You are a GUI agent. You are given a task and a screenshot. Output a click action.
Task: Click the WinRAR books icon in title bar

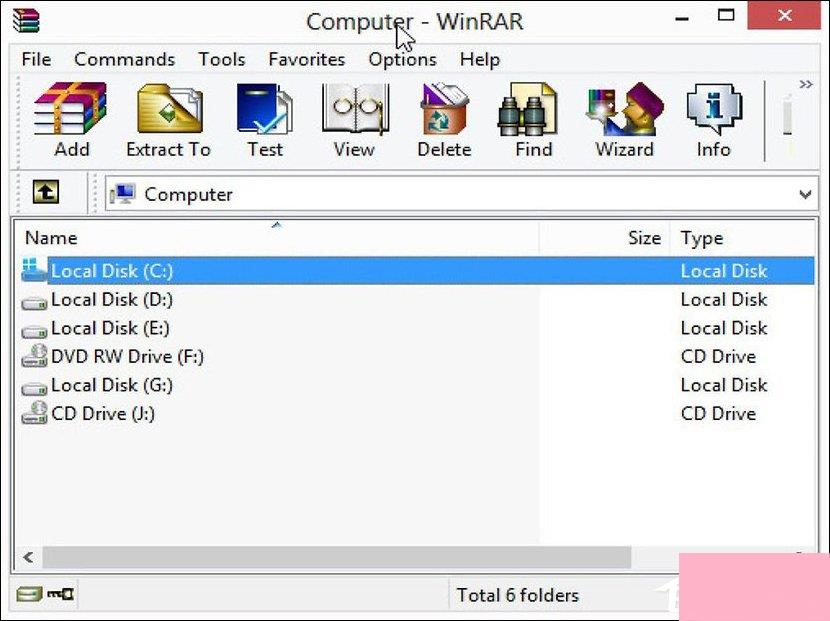pyautogui.click(x=26, y=21)
